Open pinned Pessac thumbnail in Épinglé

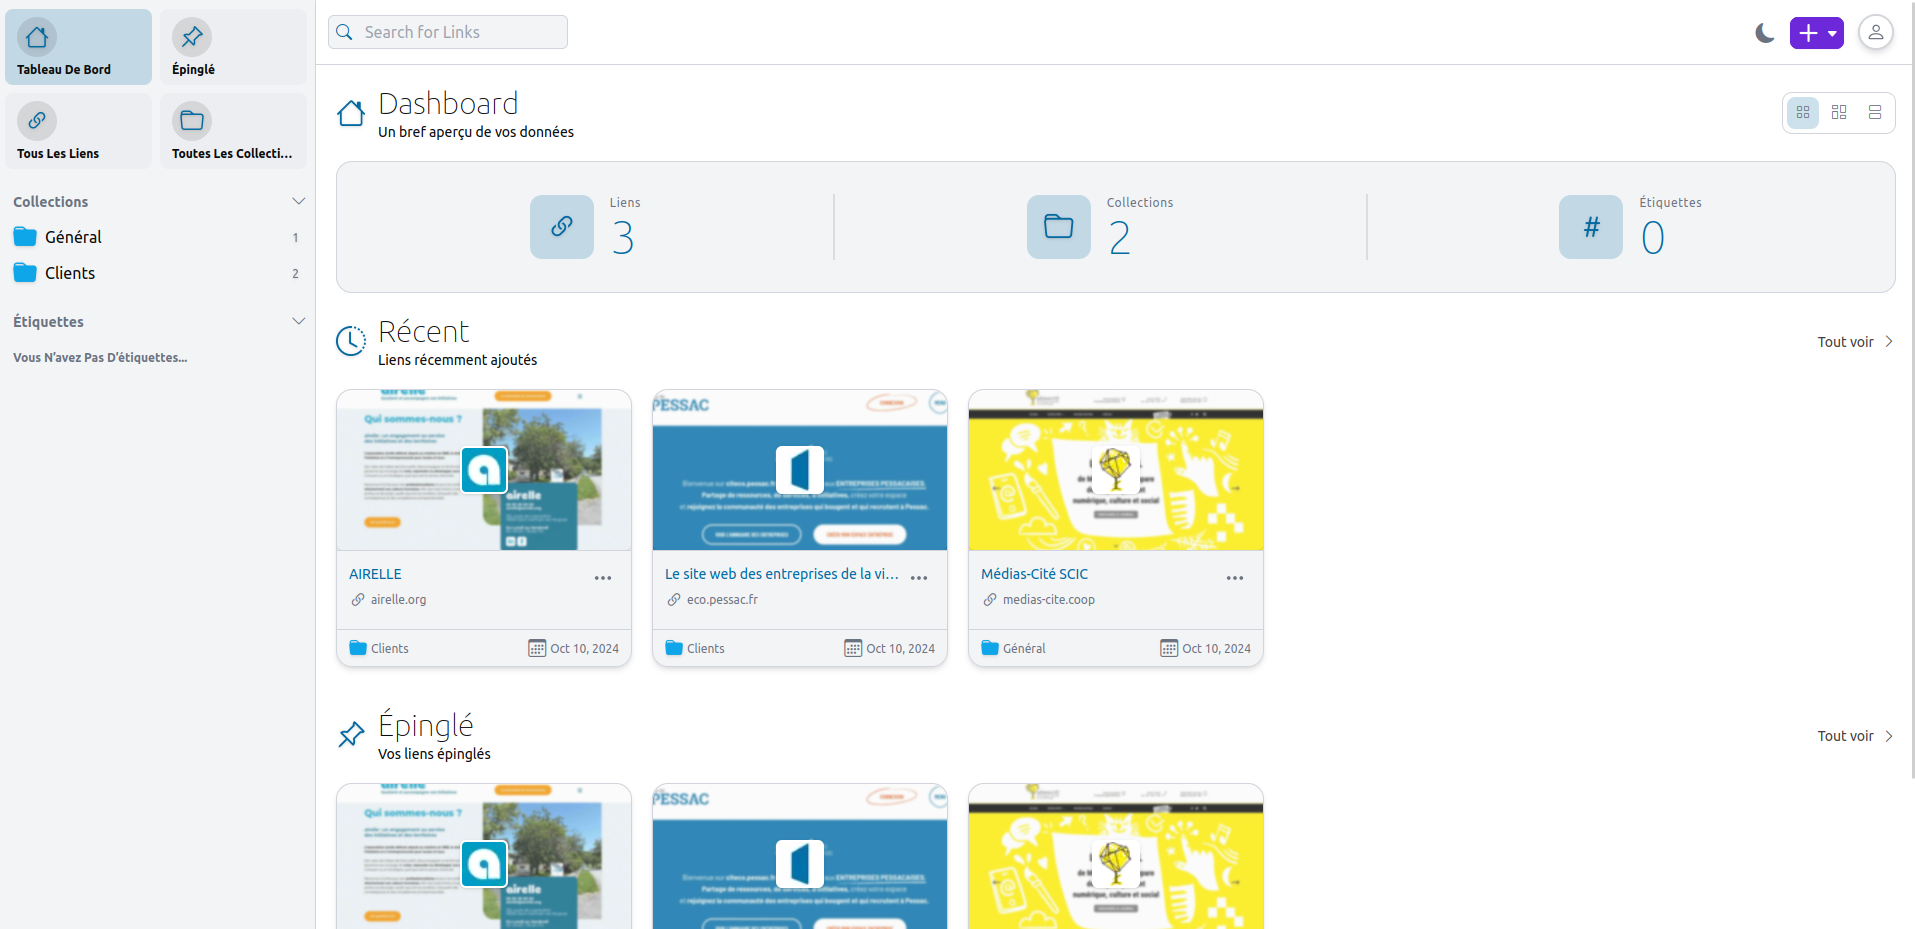[800, 856]
